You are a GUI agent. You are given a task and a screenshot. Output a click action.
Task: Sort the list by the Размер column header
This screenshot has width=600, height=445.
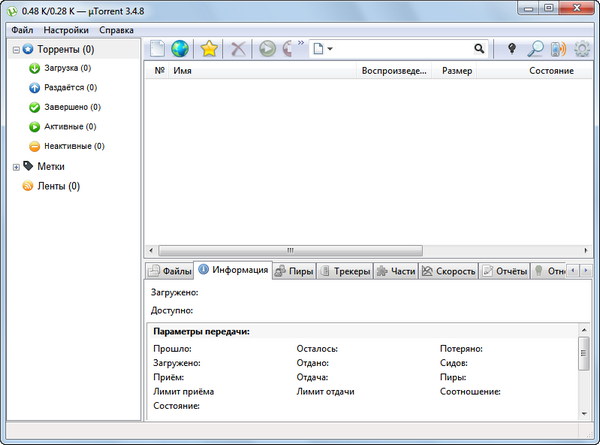pyautogui.click(x=457, y=71)
